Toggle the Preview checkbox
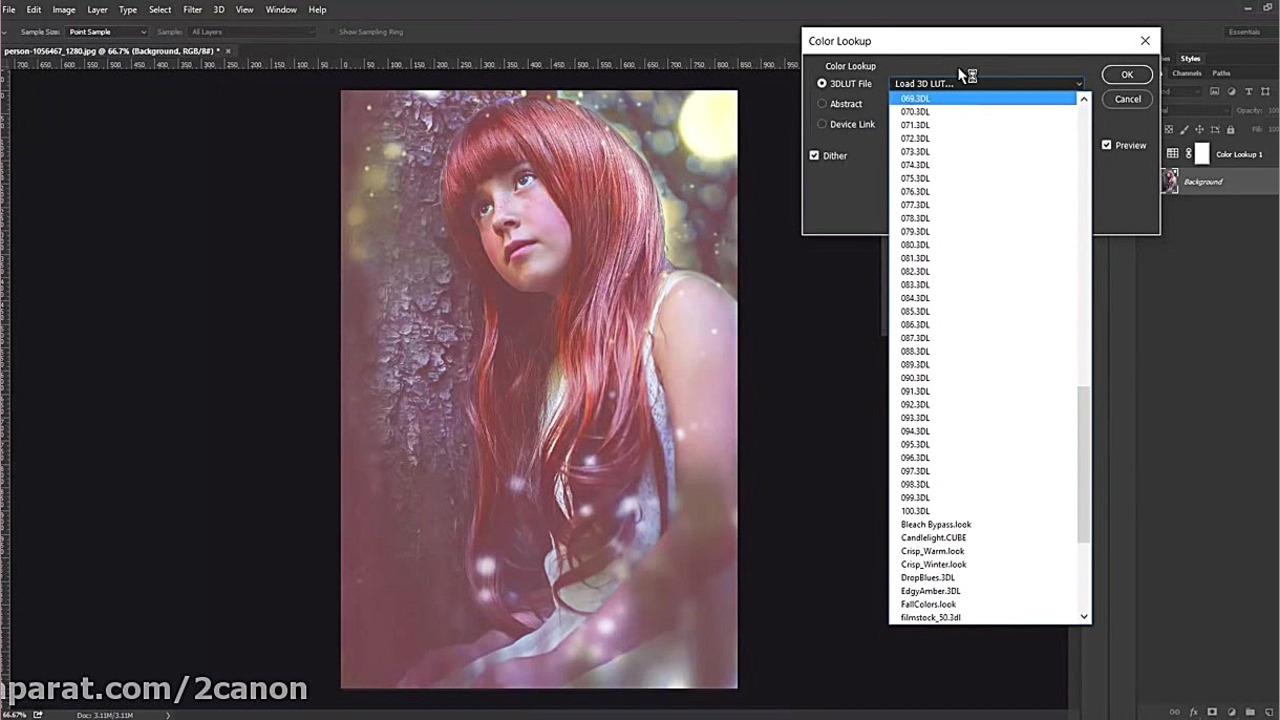1280x720 pixels. pos(1106,145)
